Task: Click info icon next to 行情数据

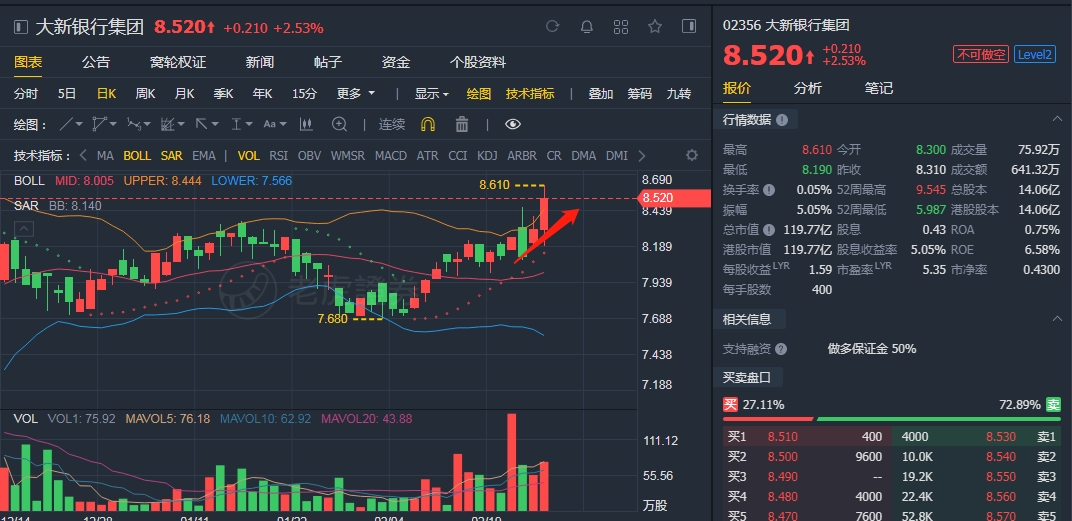Action: (x=782, y=120)
